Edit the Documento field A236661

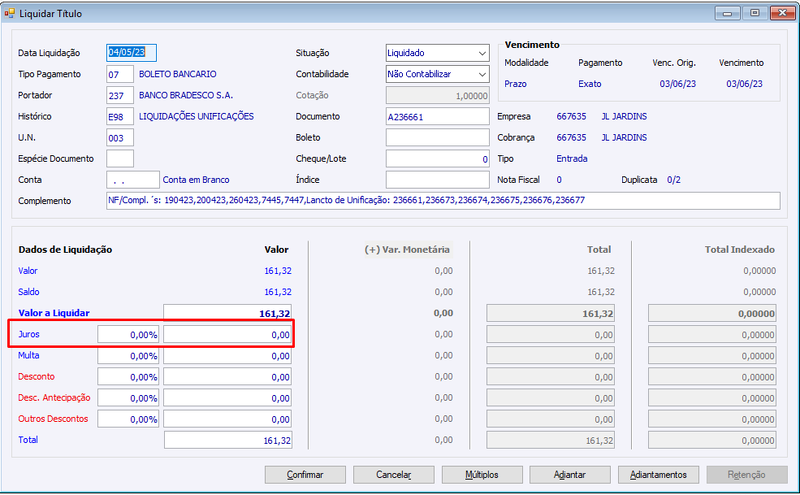tap(437, 117)
